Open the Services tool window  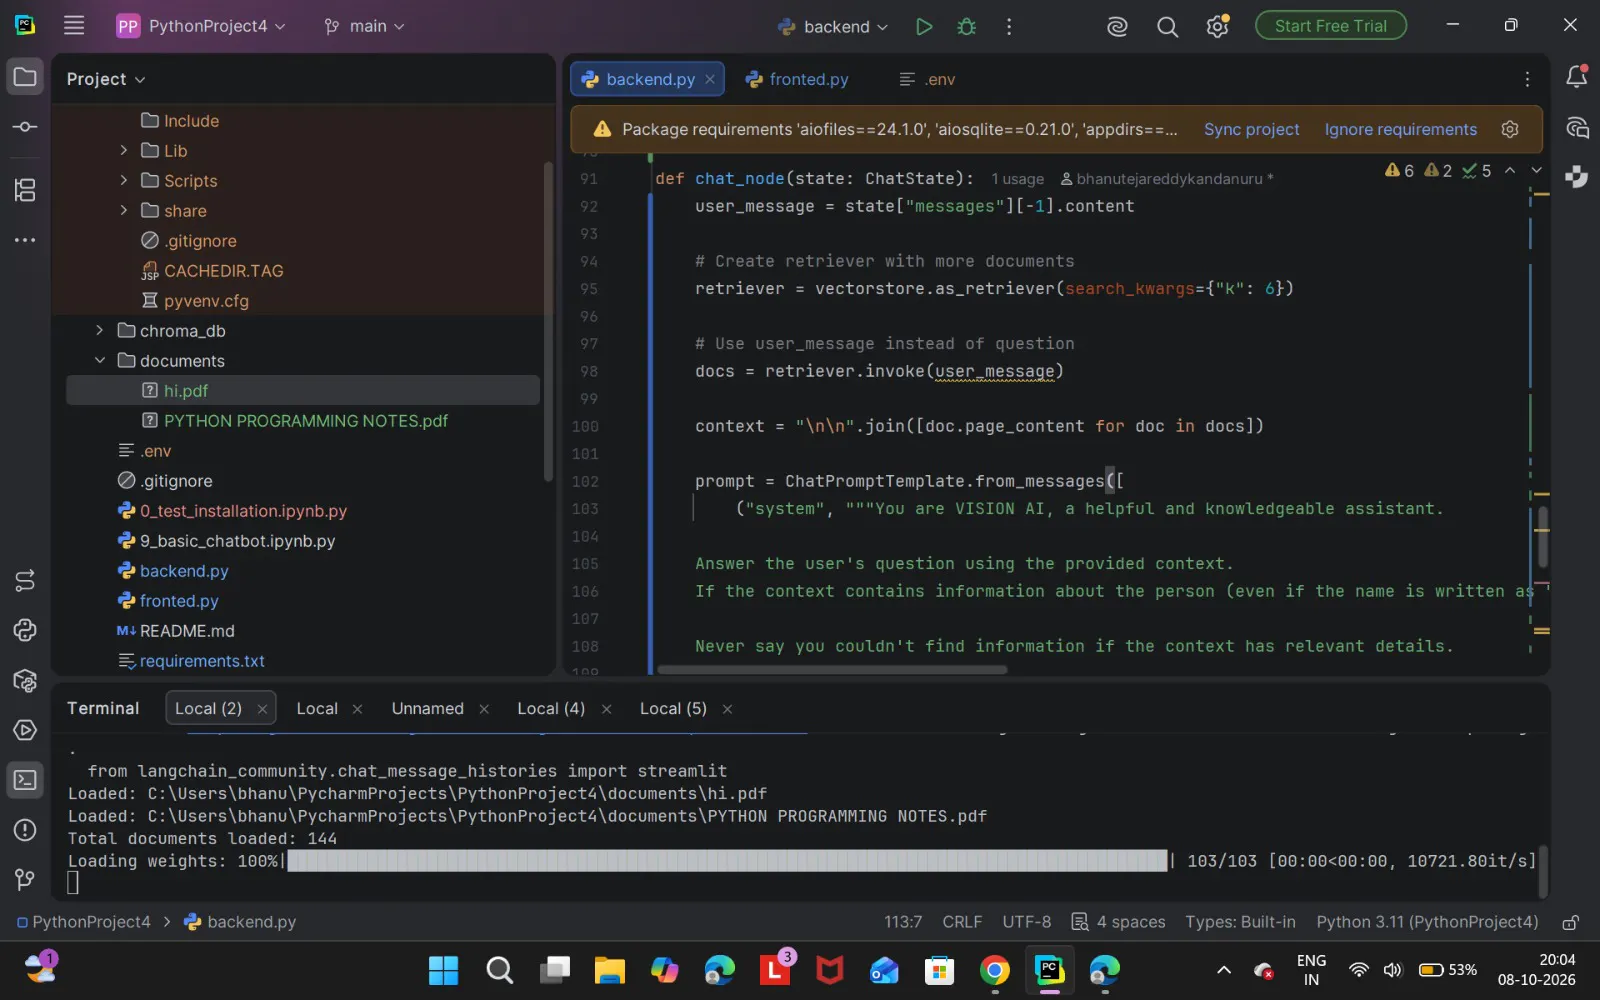(x=25, y=730)
